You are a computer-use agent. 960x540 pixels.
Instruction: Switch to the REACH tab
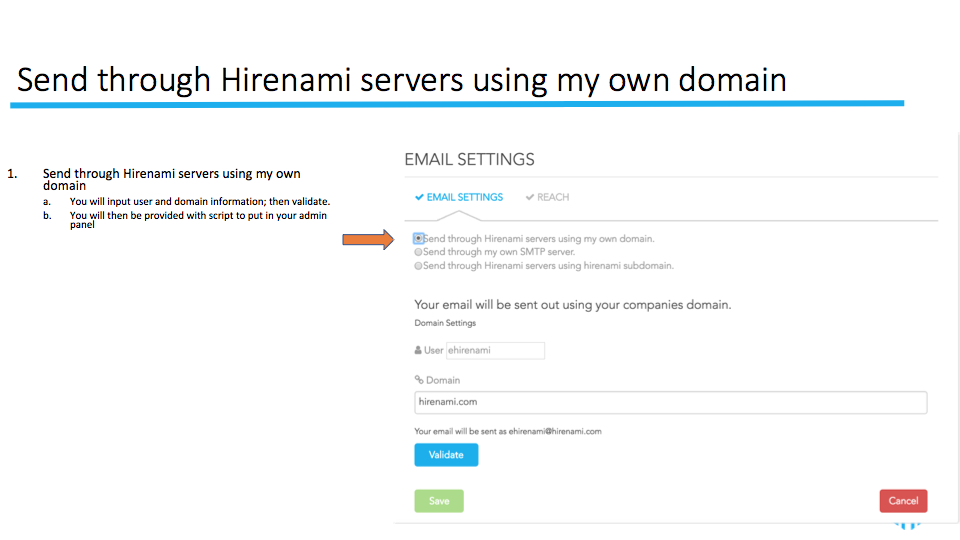pos(547,197)
